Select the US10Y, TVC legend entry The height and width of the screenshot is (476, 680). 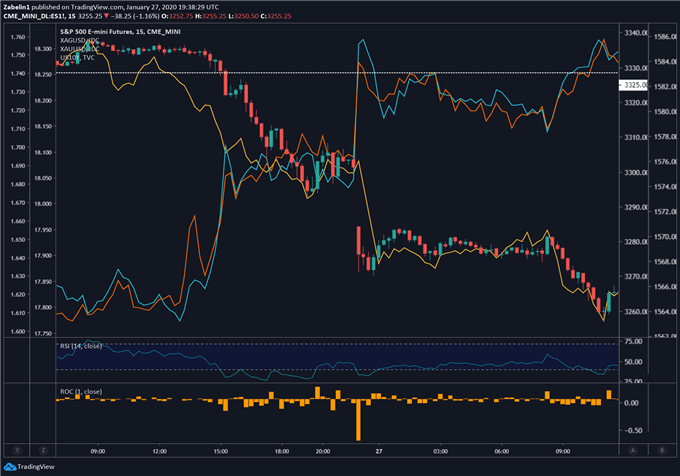point(77,57)
